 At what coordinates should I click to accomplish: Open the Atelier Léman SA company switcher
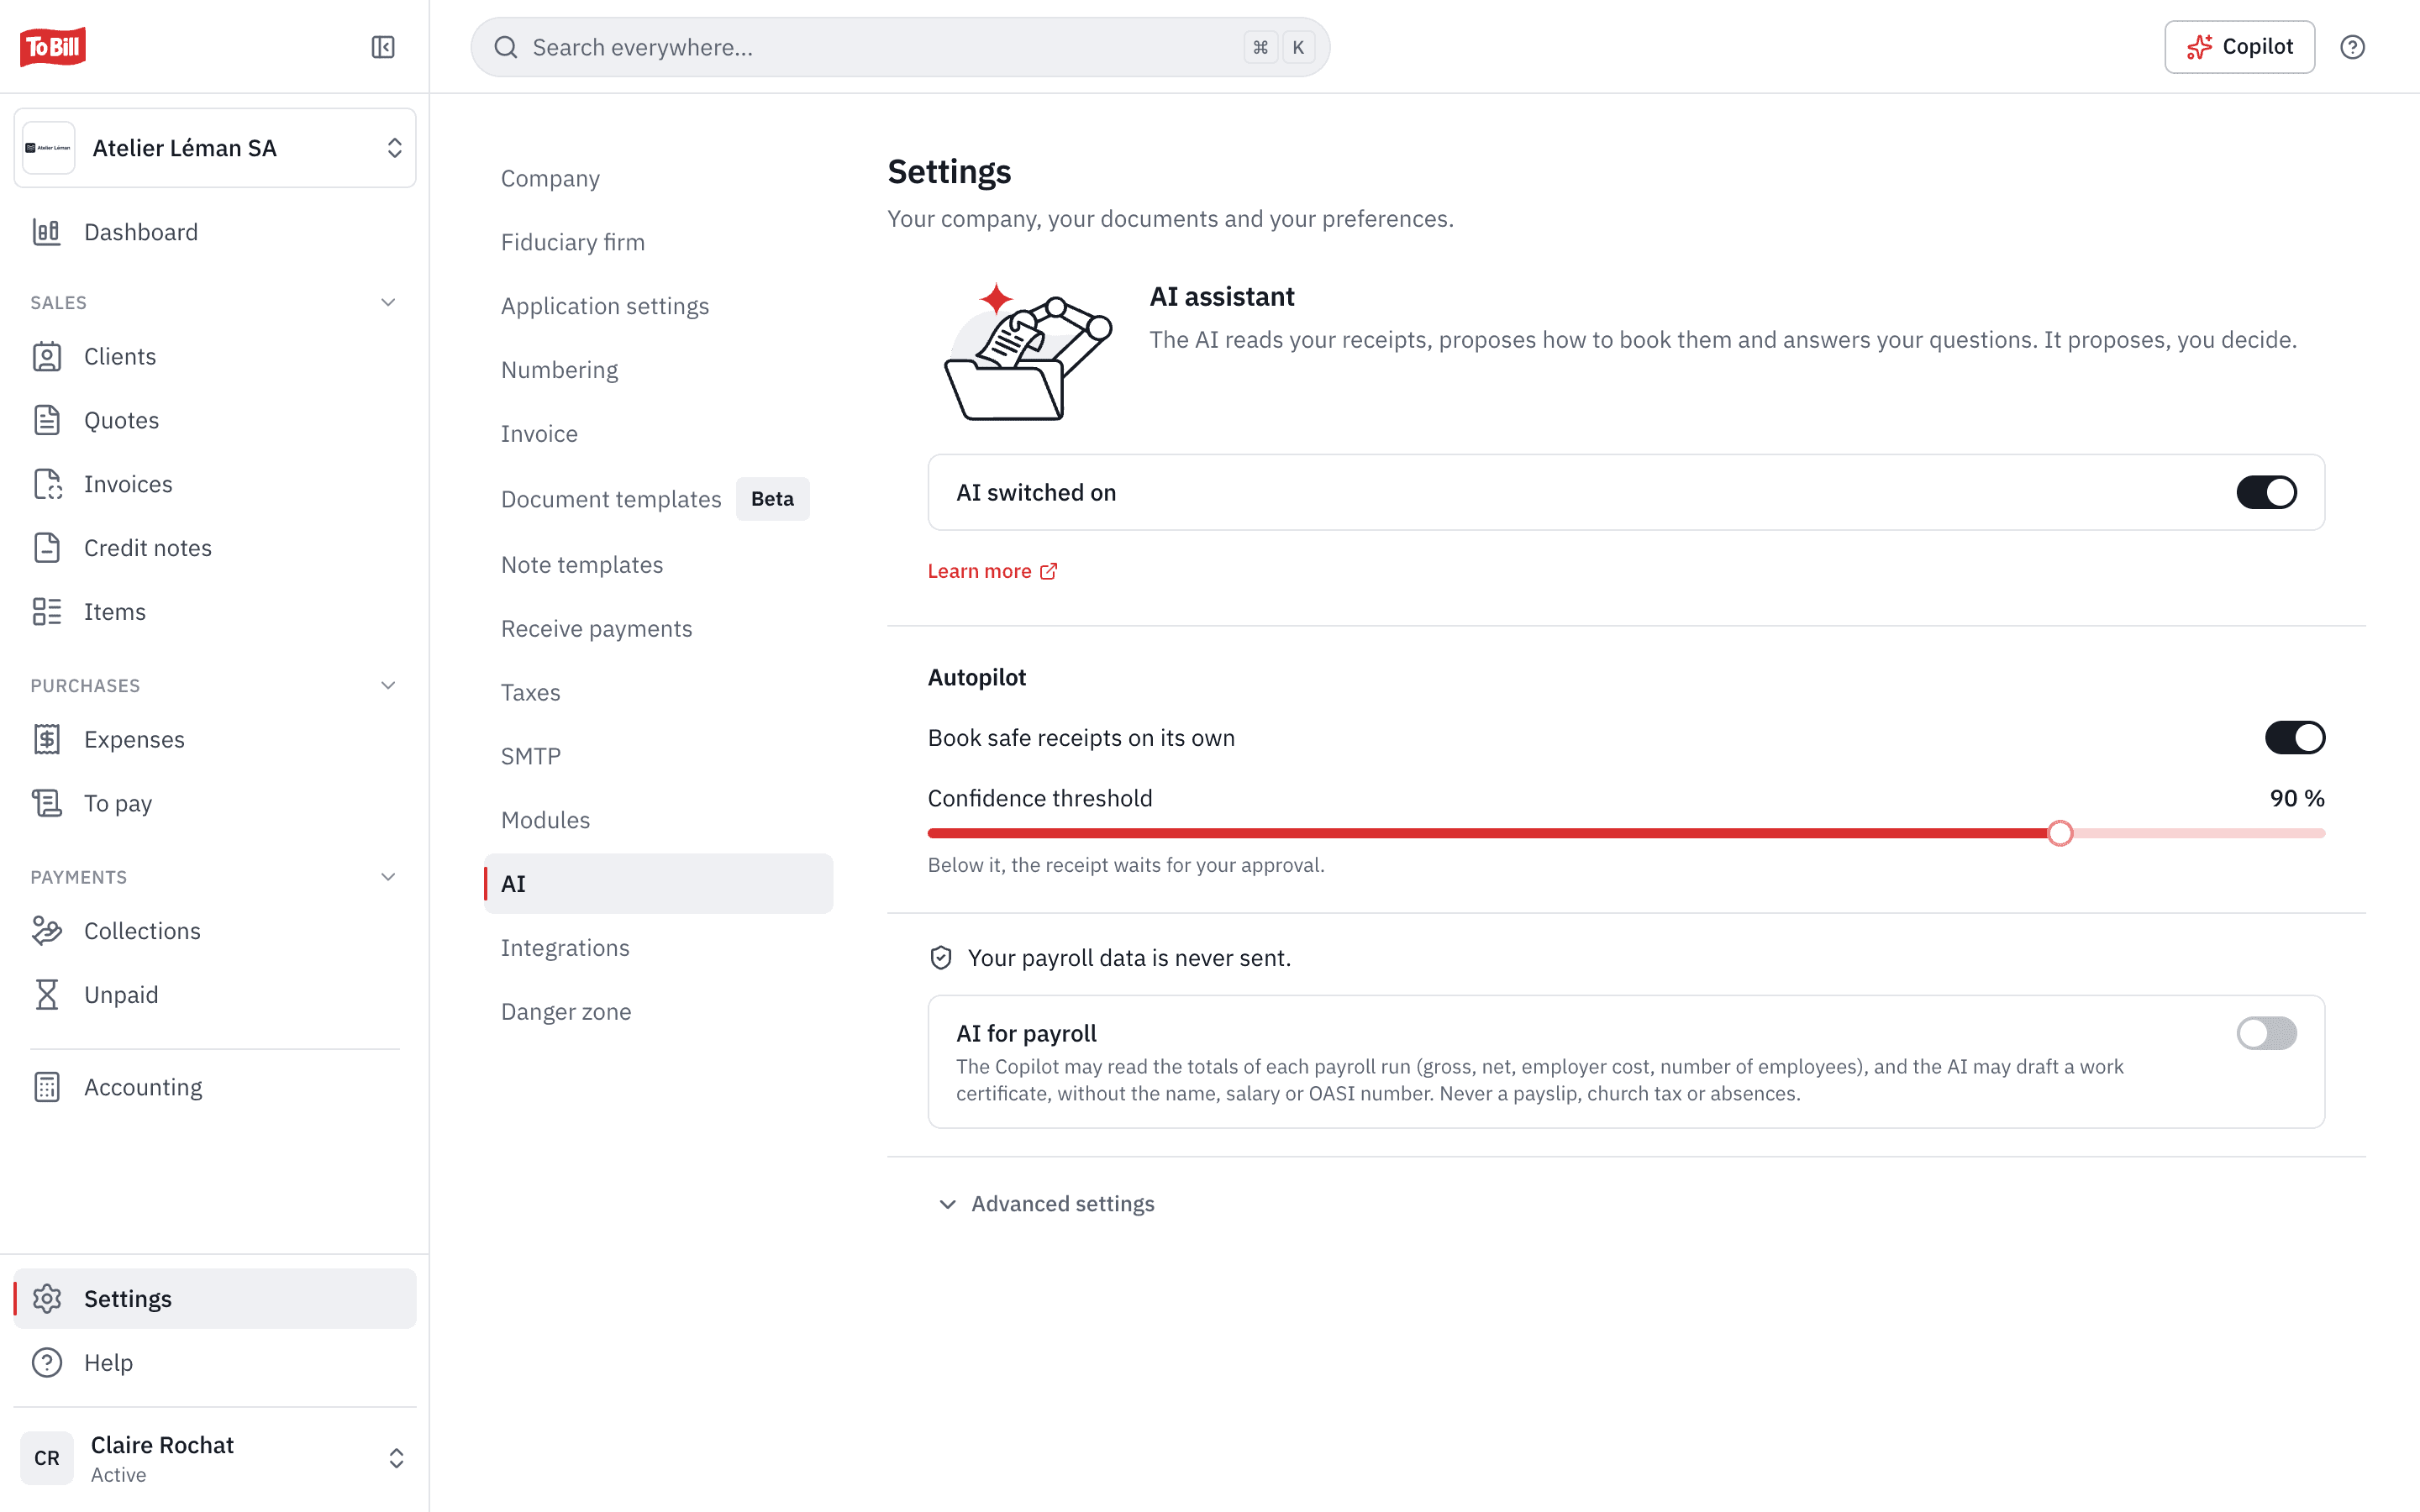click(215, 148)
